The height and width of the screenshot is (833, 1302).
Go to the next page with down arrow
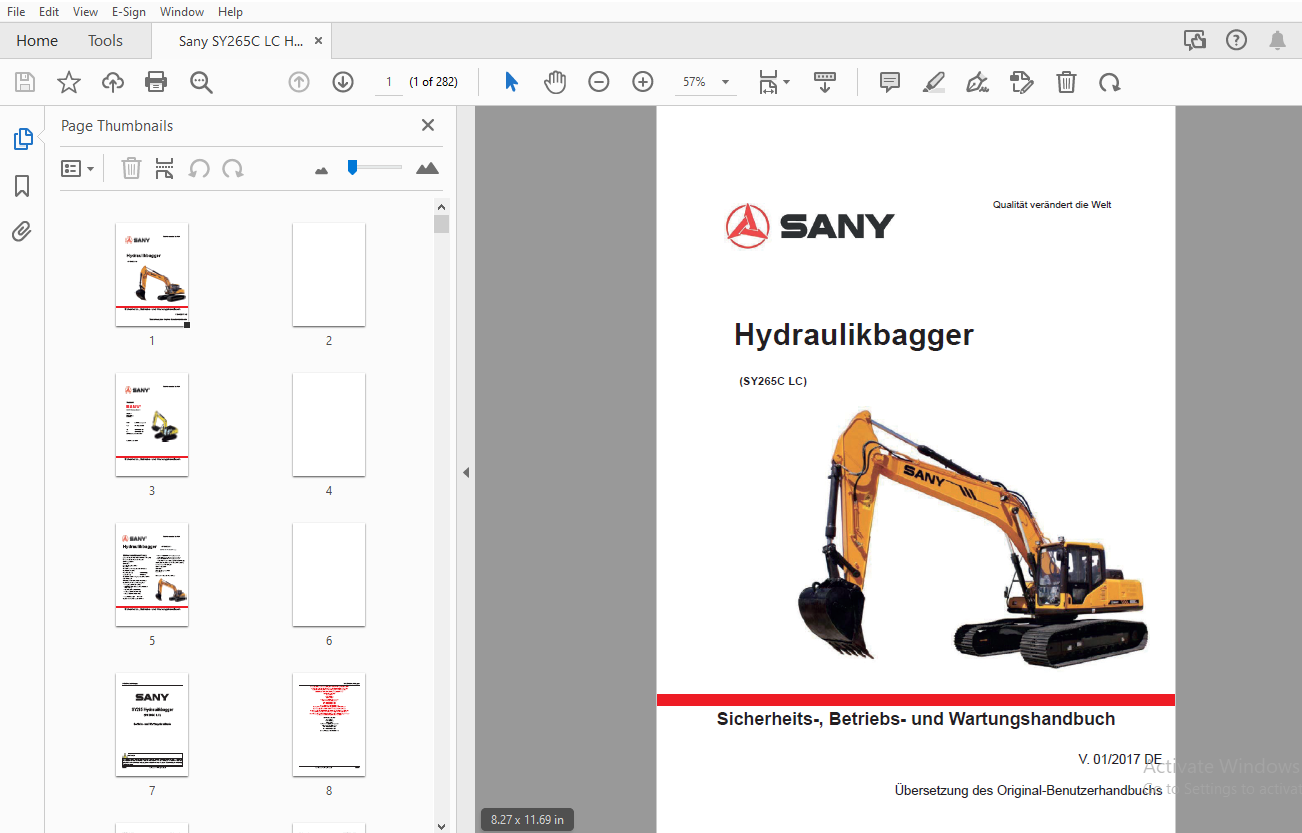(343, 82)
